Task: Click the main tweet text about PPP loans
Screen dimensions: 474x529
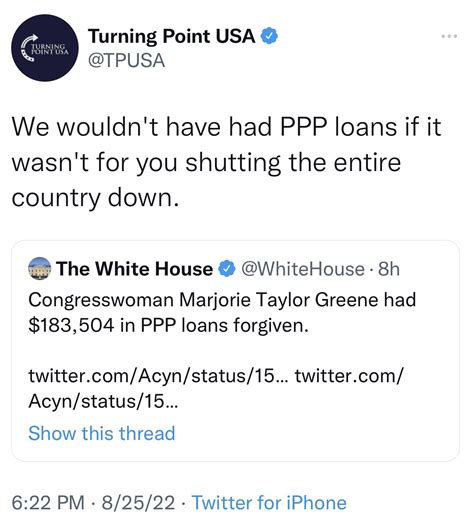Action: [227, 162]
